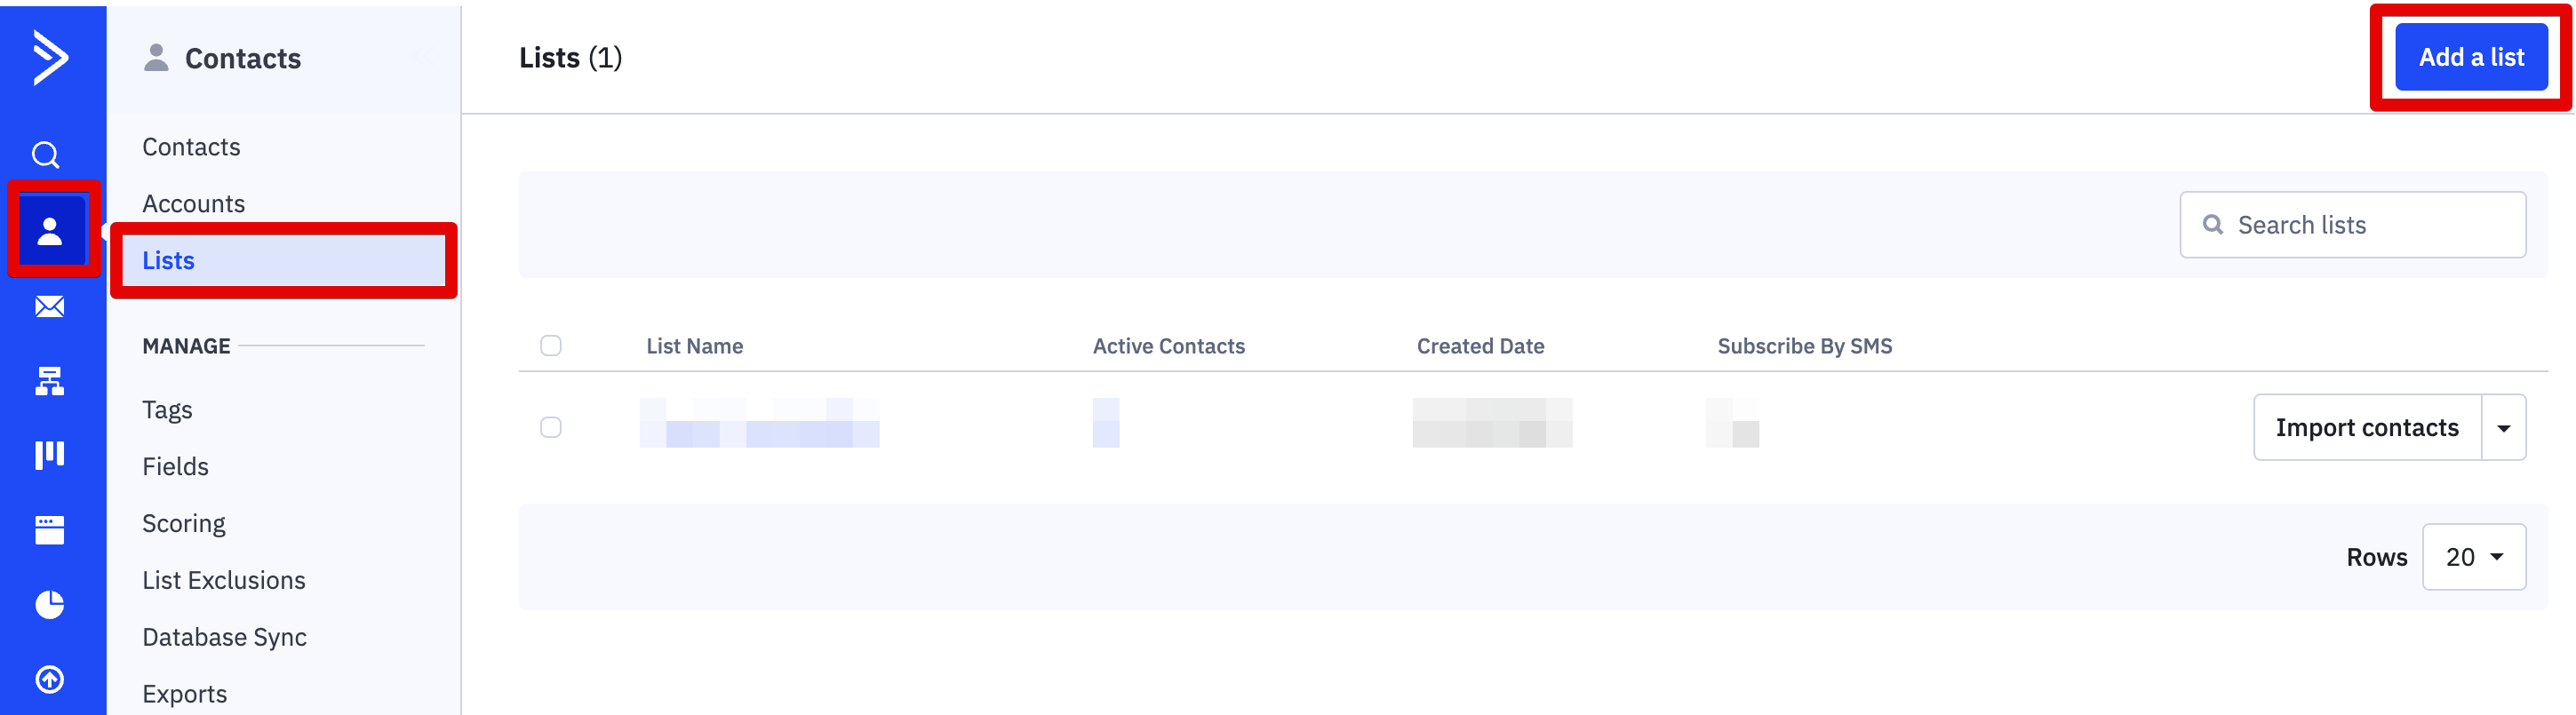Screen dimensions: 2576x715
Task: Open the Campaigns envelope icon
Action: tap(50, 306)
